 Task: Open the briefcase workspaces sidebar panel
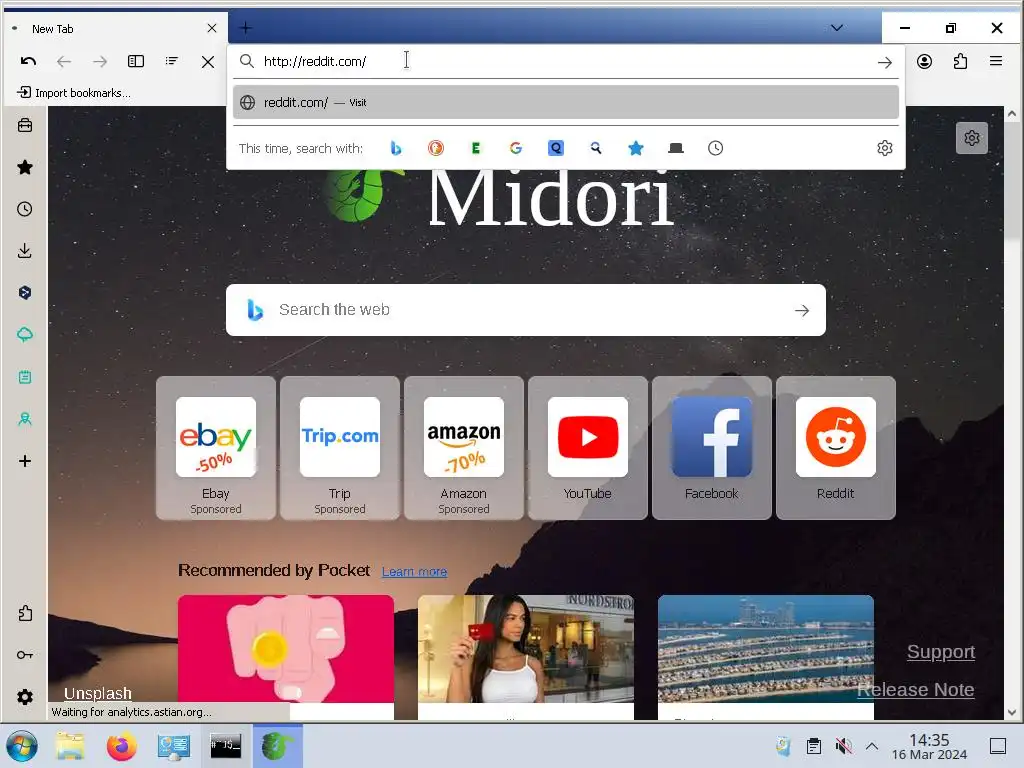coord(25,125)
